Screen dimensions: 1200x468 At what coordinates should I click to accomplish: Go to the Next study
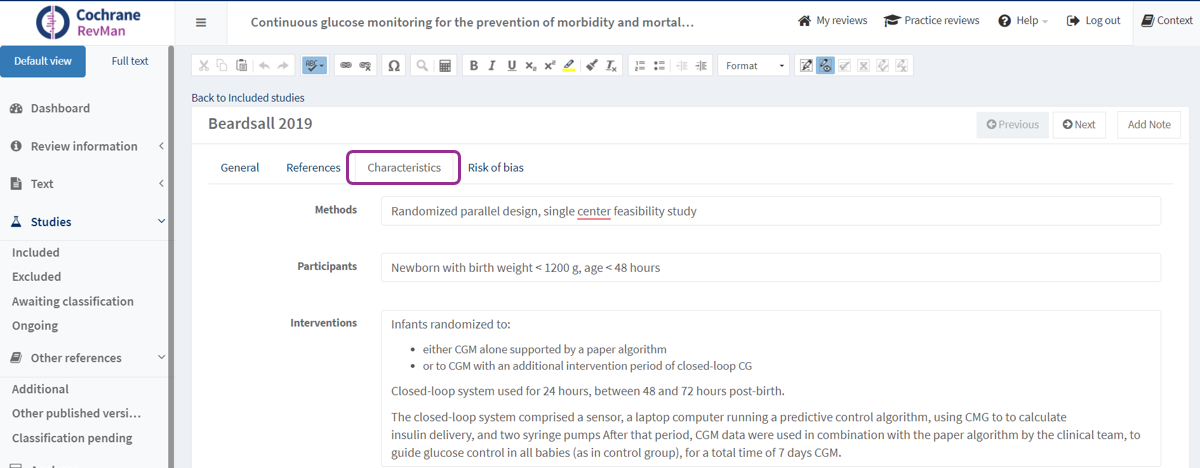coord(1079,125)
